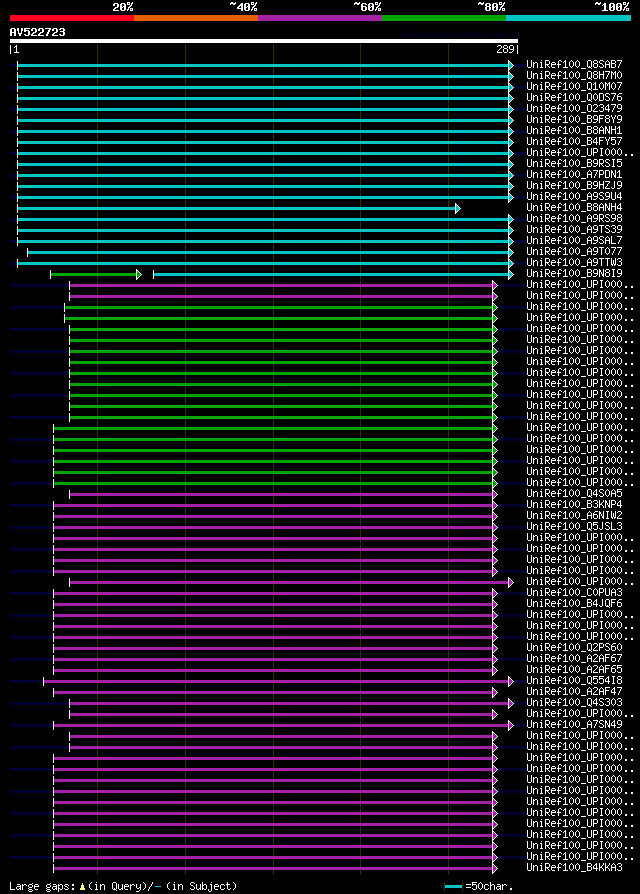
Task: Open hit UniRef100_B9HZJ9
Action: 574,185
